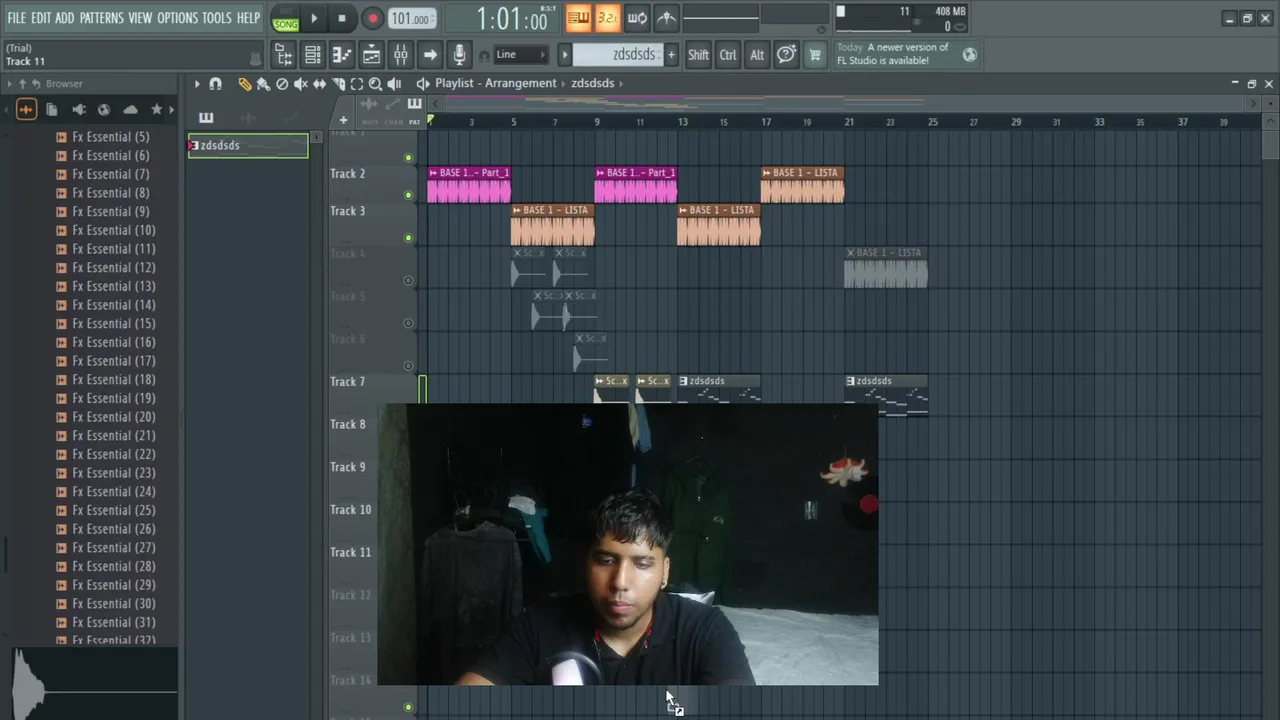Click the right-arrow icon beside the mixer button
1280x720 pixels.
[430, 55]
